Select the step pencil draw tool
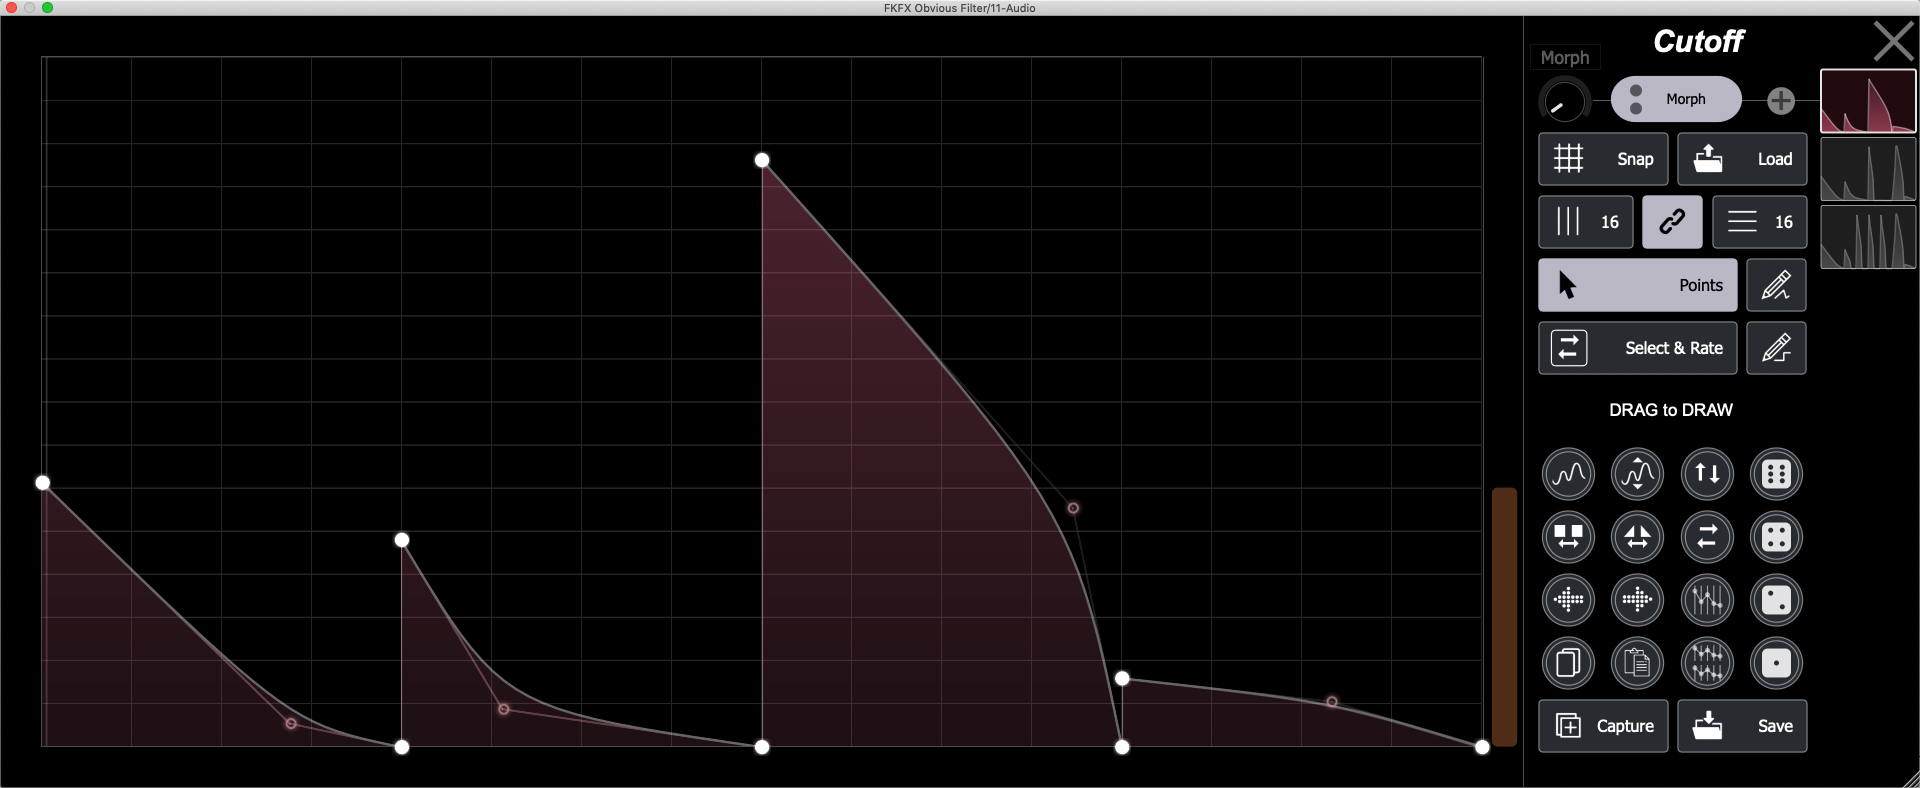 (x=1776, y=348)
